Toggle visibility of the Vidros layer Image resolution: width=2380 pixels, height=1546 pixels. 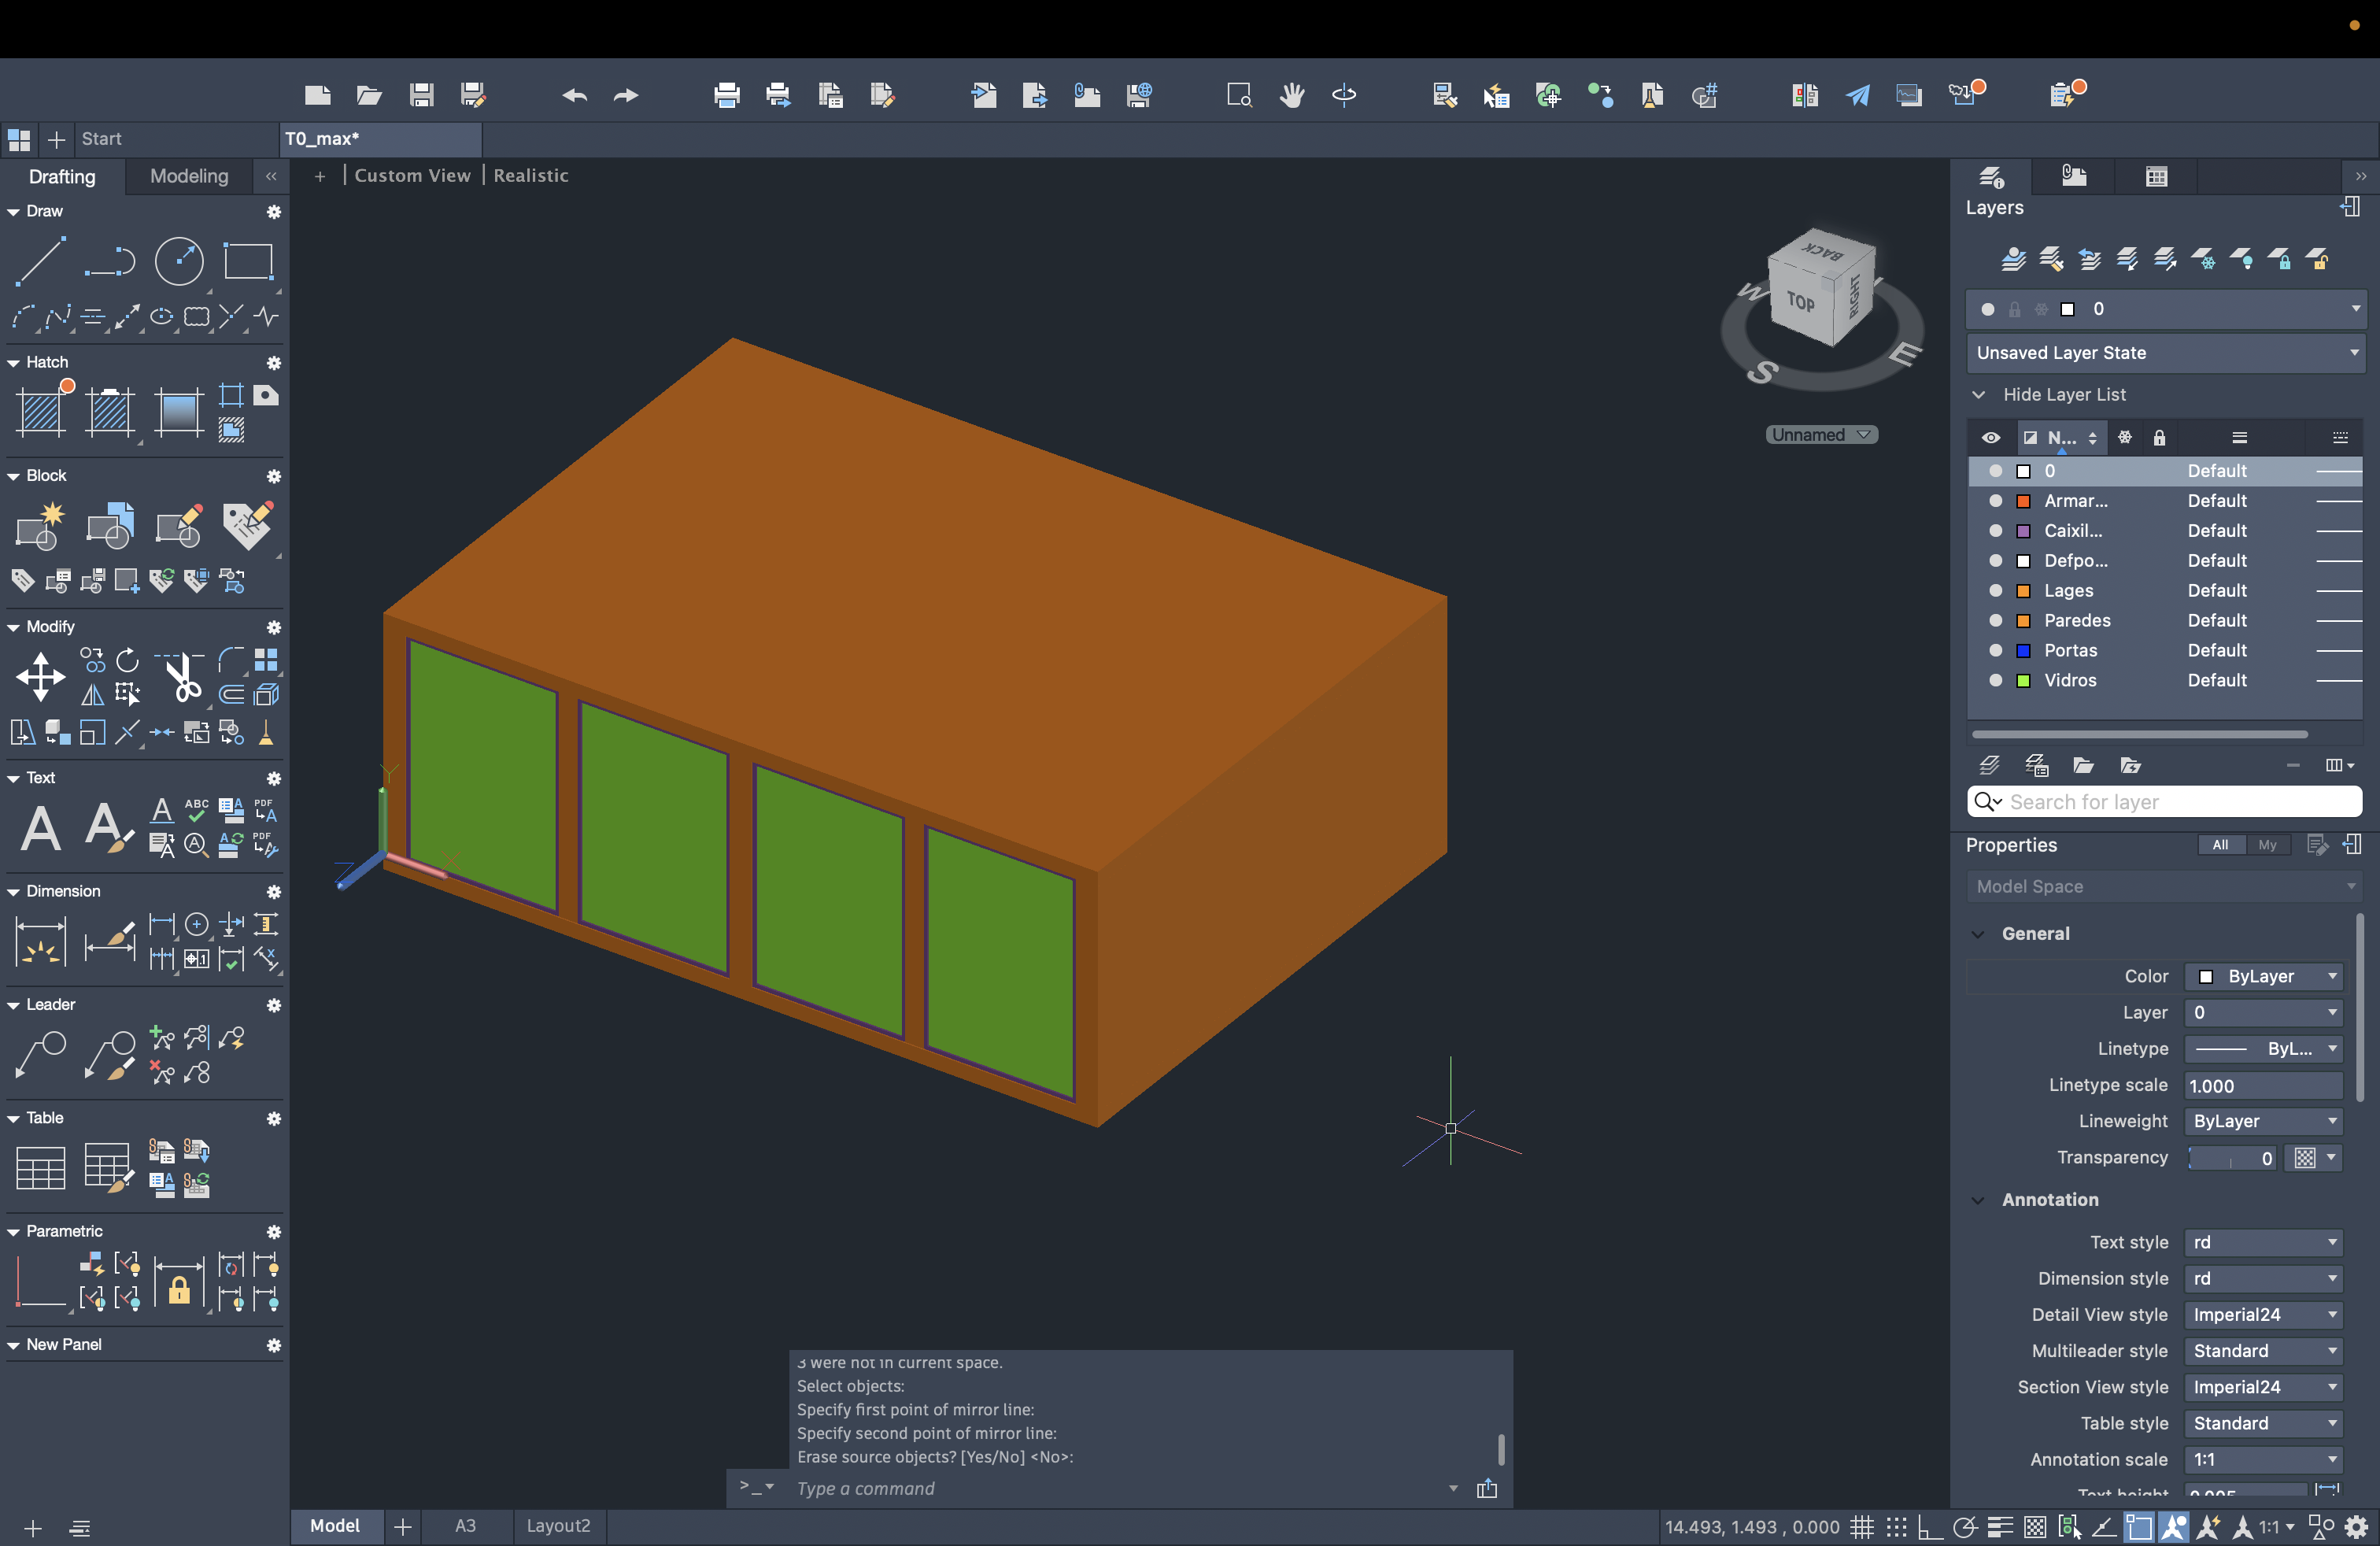coord(1995,680)
